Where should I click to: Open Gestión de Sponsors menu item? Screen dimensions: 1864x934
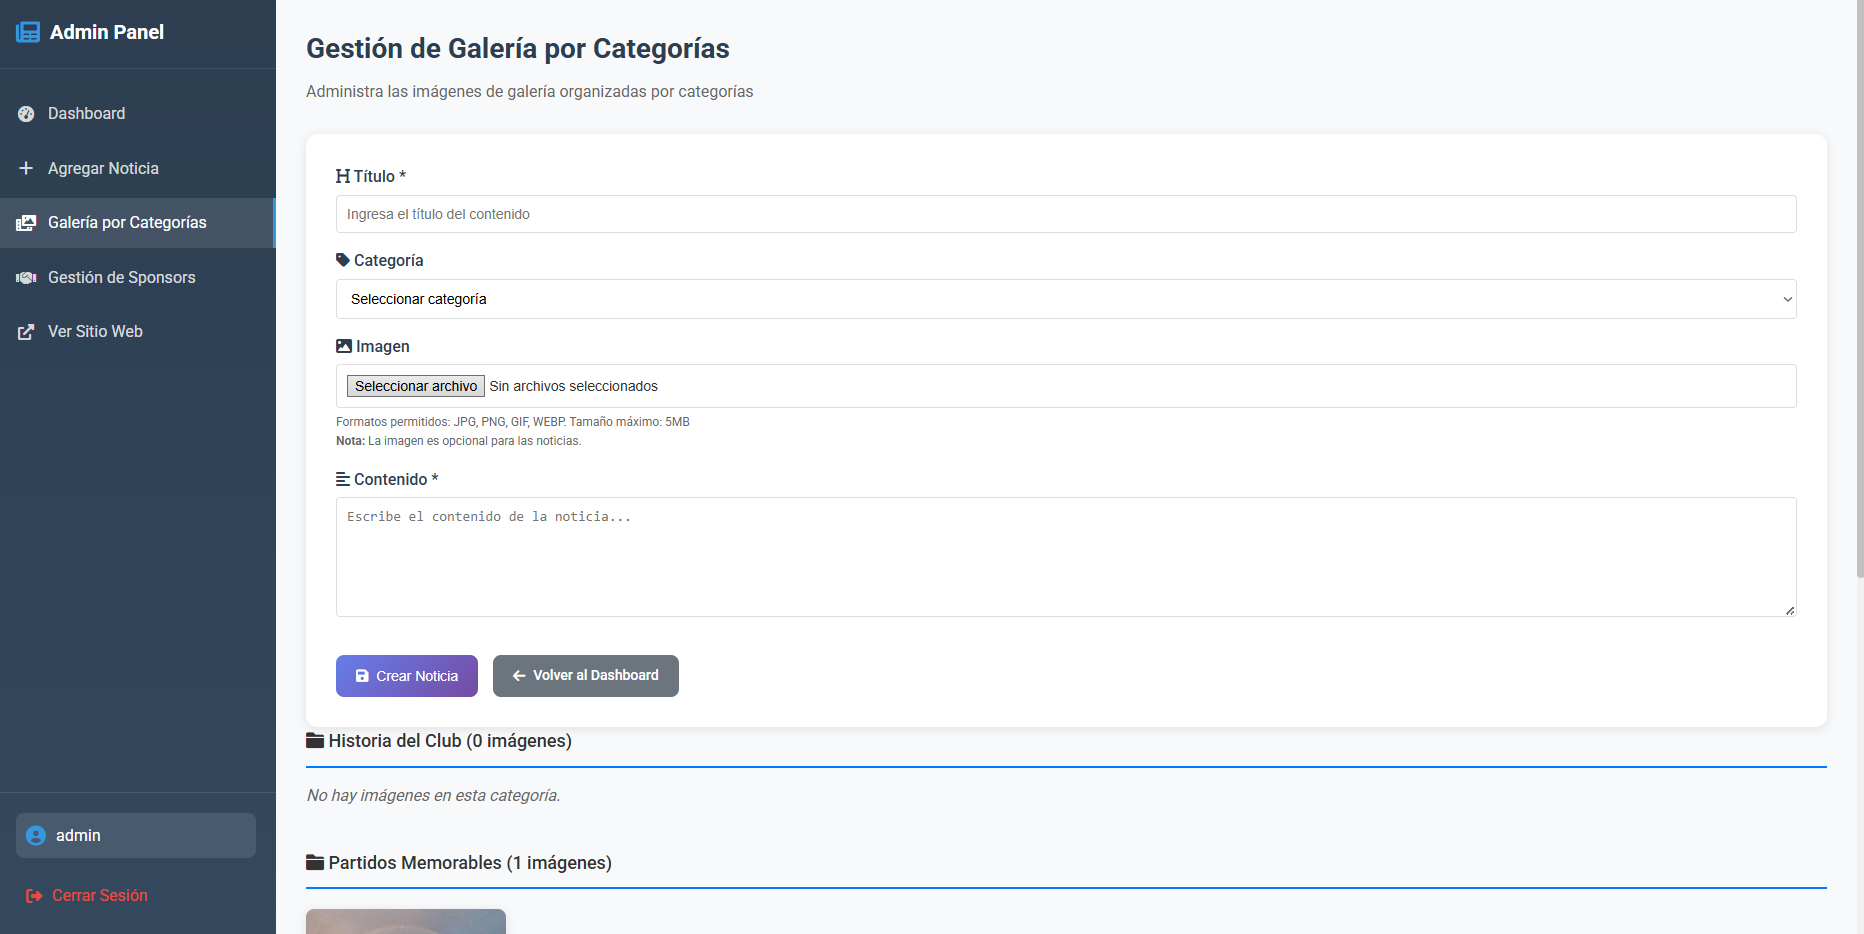tap(121, 278)
